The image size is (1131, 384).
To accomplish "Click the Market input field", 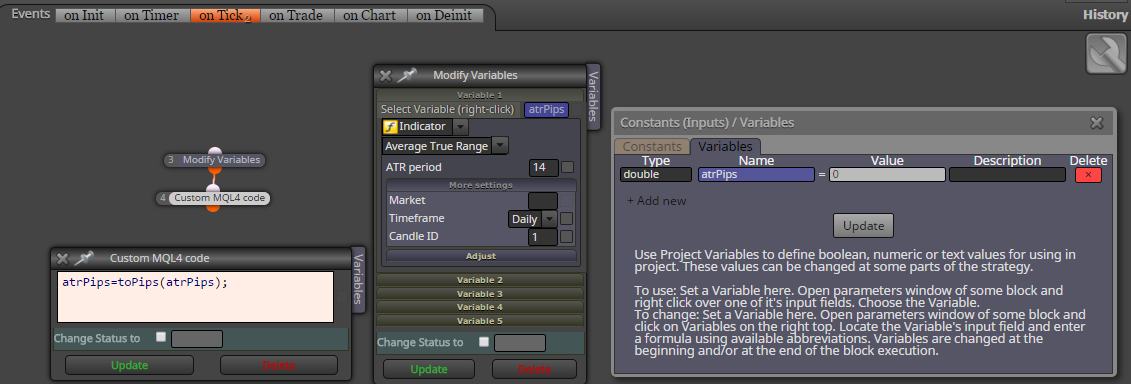I will [x=543, y=200].
